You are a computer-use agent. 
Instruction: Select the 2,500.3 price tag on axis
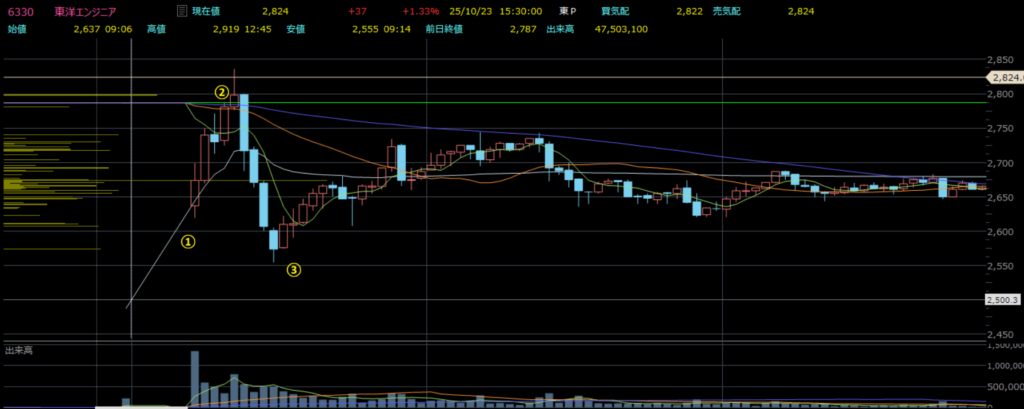click(x=1002, y=299)
